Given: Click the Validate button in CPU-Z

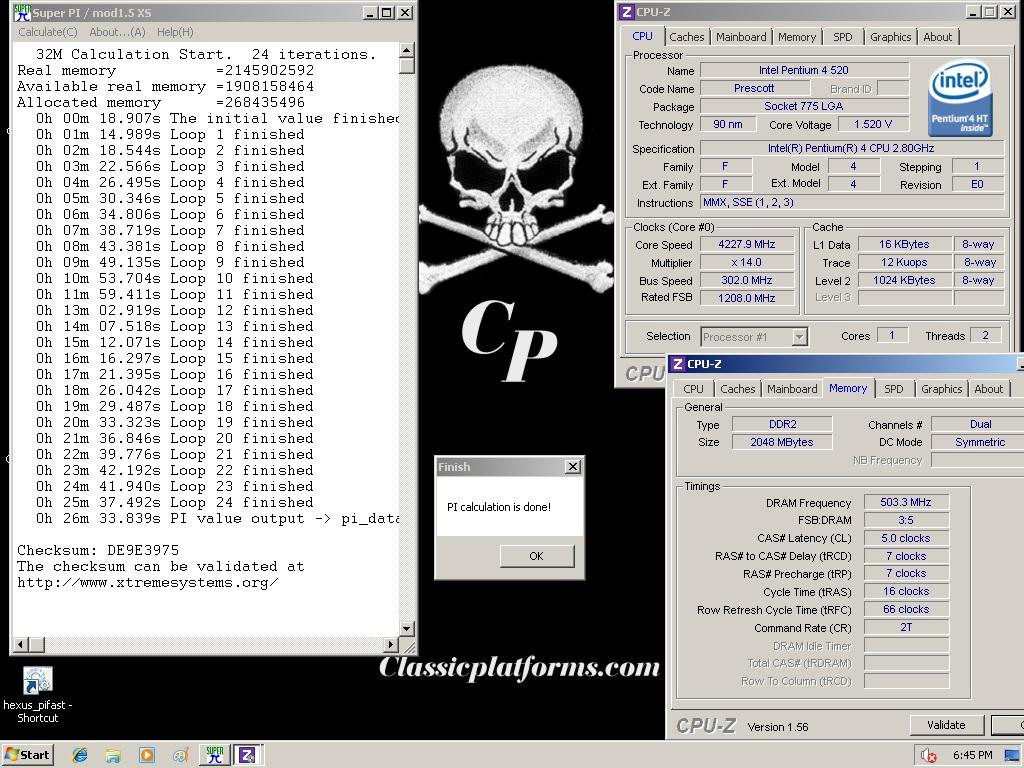Looking at the screenshot, I should pos(946,724).
